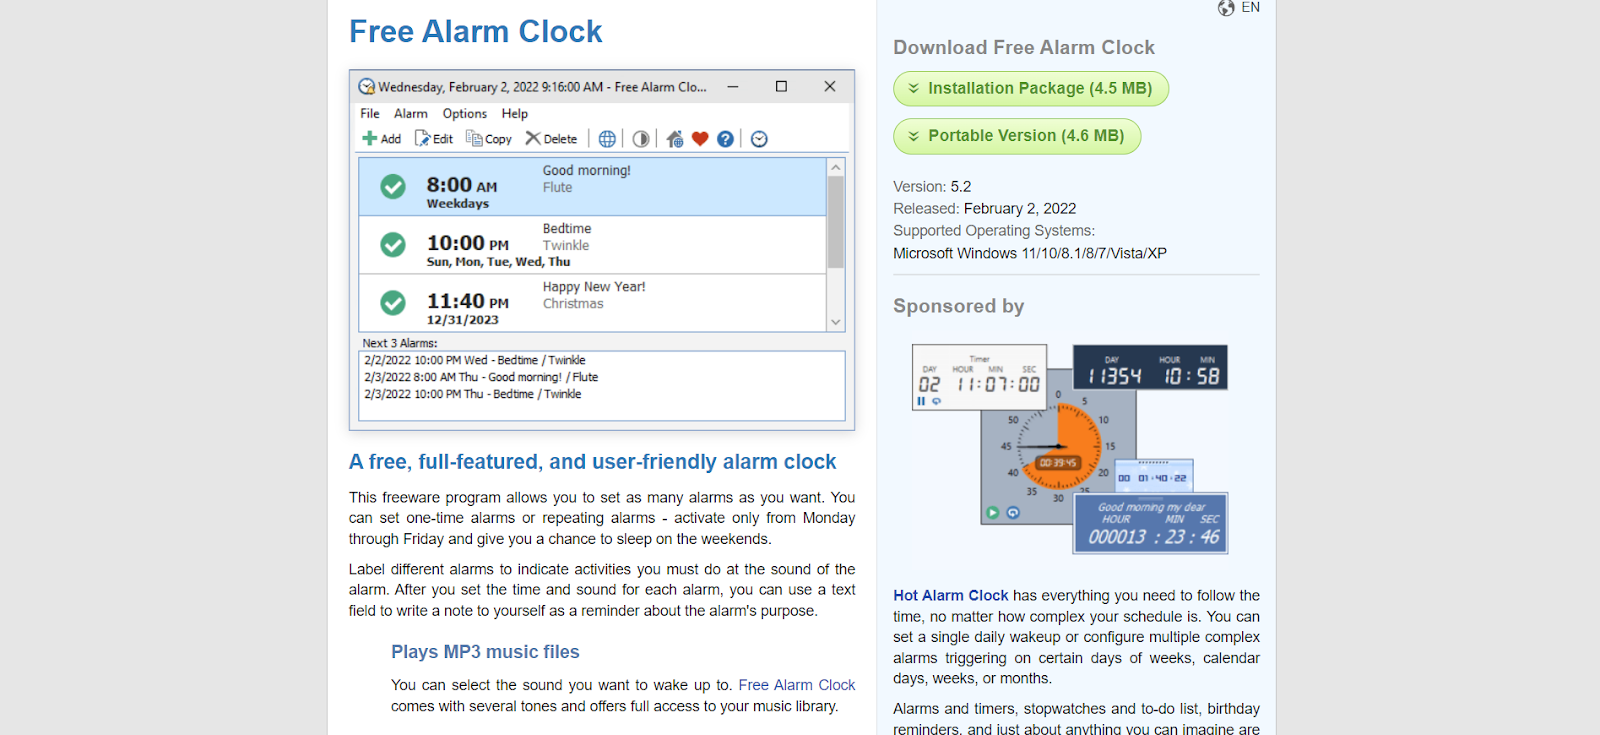Click '2/3/2022 10:00 PM Thu - Bedtime / Twinkle' entry

pos(473,394)
